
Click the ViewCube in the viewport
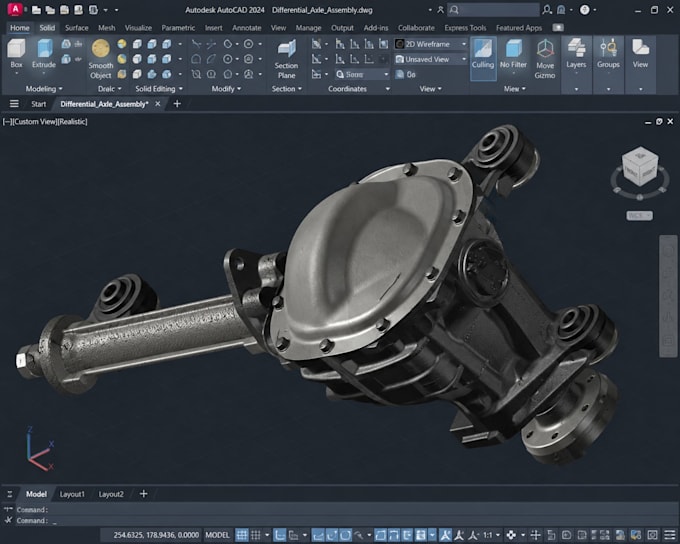640,167
